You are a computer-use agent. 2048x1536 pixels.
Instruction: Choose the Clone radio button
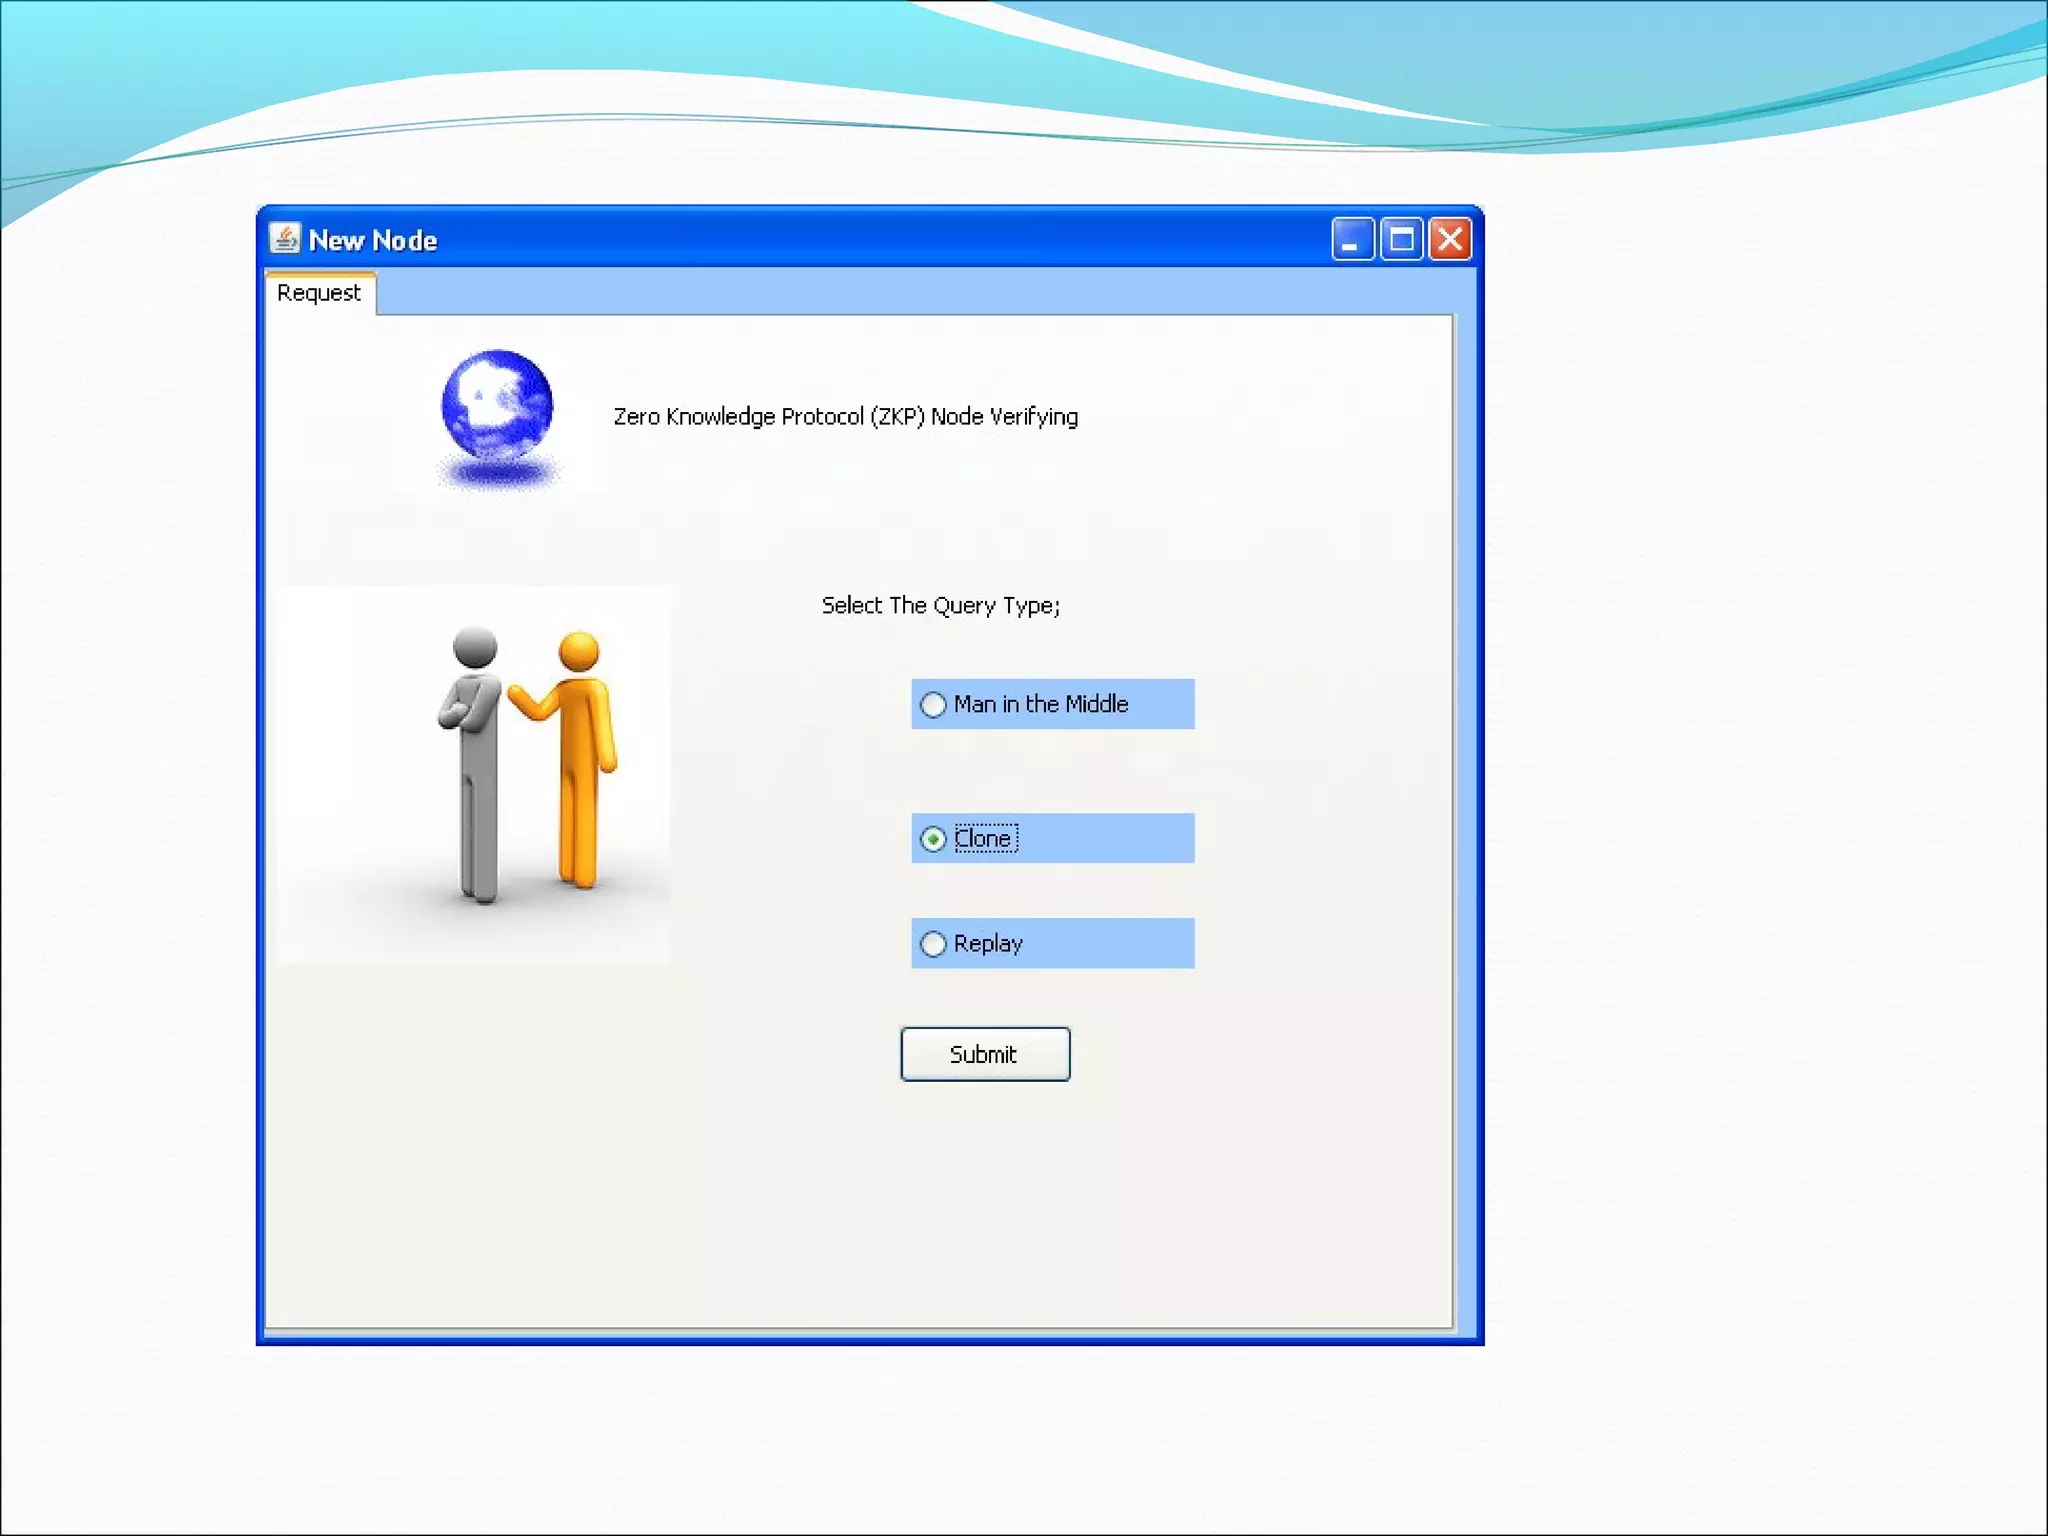pos(934,839)
